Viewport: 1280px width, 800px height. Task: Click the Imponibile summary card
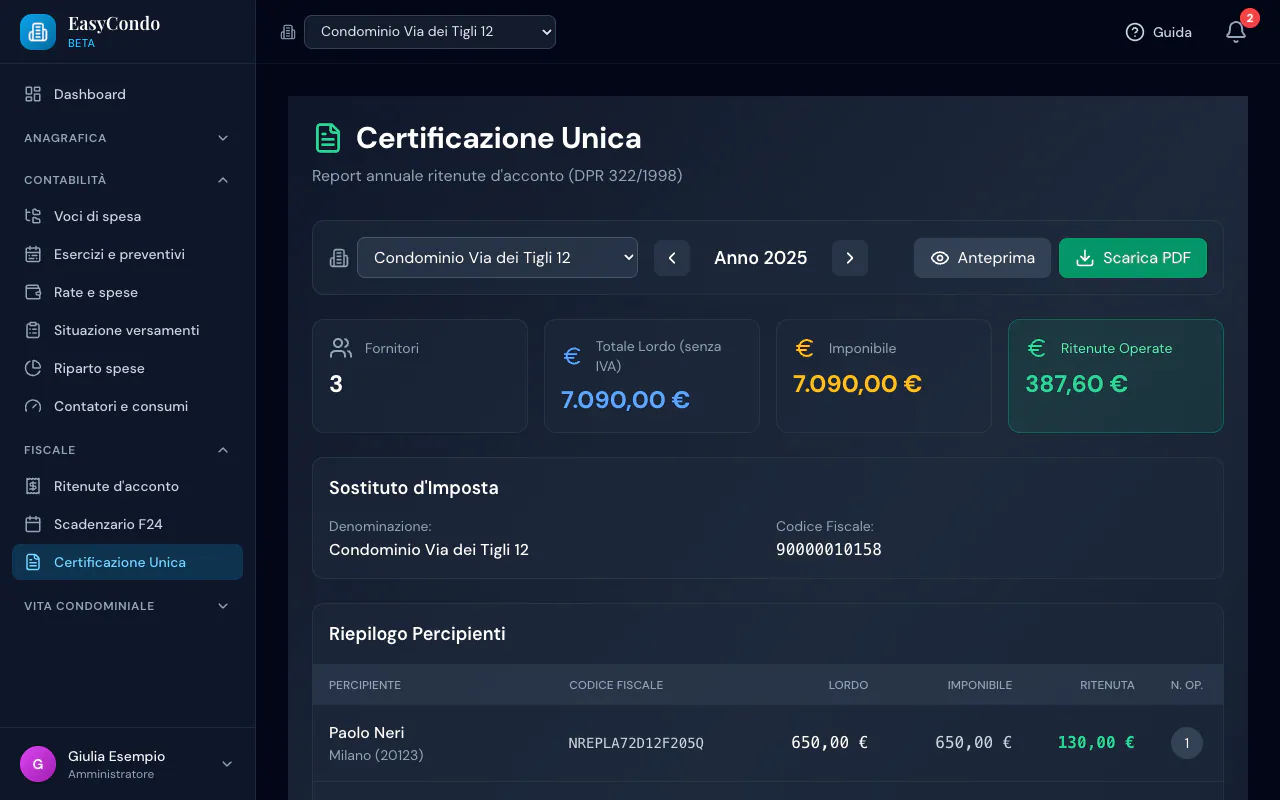[x=884, y=376]
